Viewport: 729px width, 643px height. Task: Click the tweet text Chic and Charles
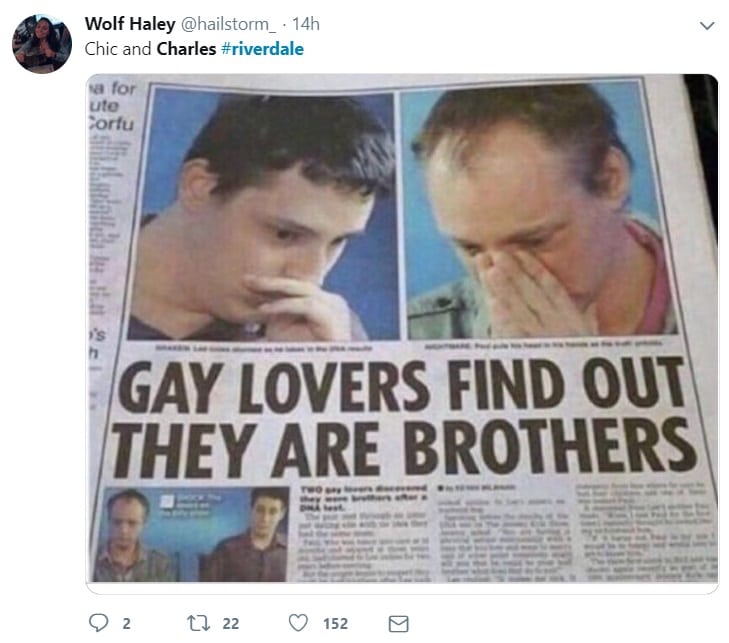coord(150,49)
